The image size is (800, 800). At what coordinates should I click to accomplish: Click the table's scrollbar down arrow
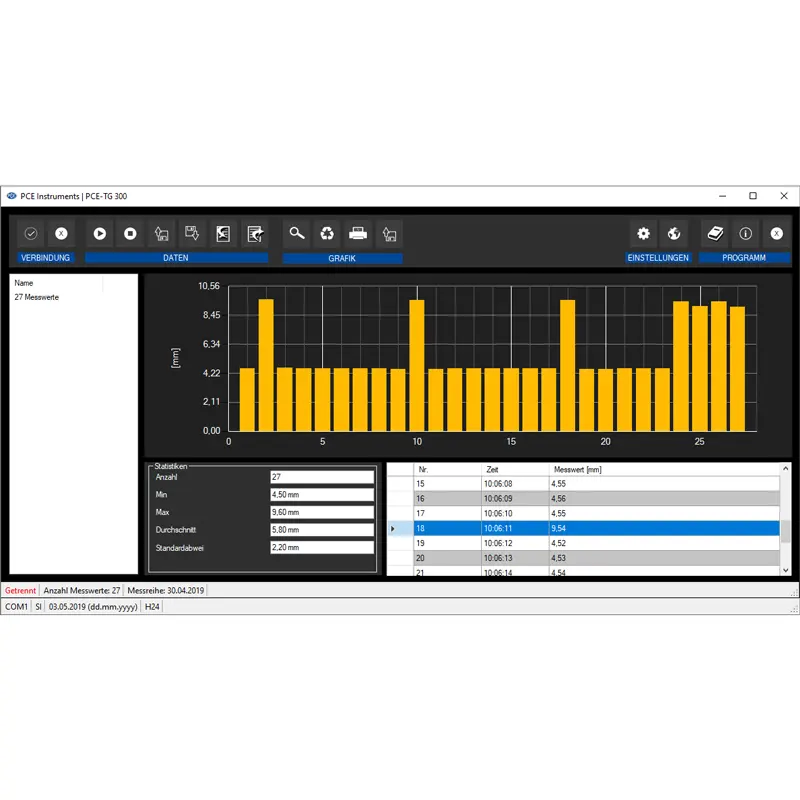(785, 569)
